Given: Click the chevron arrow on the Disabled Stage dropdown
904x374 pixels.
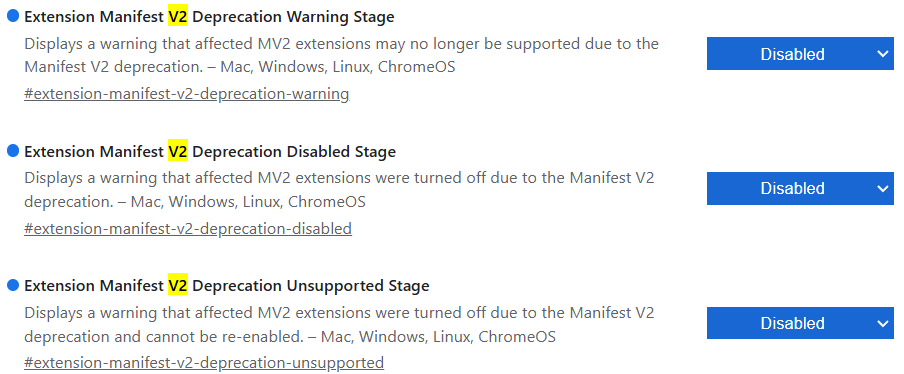Looking at the screenshot, I should tap(883, 188).
